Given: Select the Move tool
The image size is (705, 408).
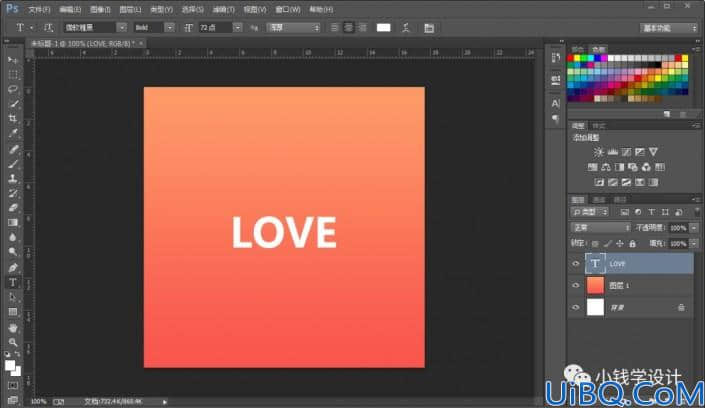Looking at the screenshot, I should pos(13,60).
